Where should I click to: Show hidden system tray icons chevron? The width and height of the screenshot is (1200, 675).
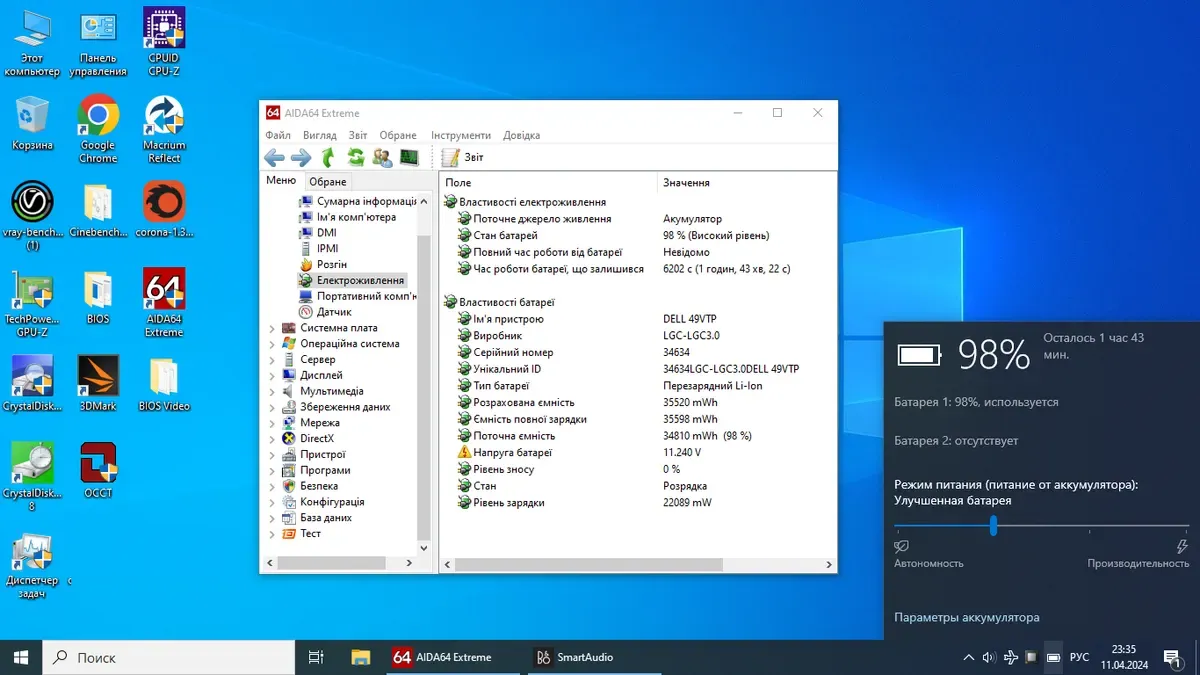[x=967, y=657]
